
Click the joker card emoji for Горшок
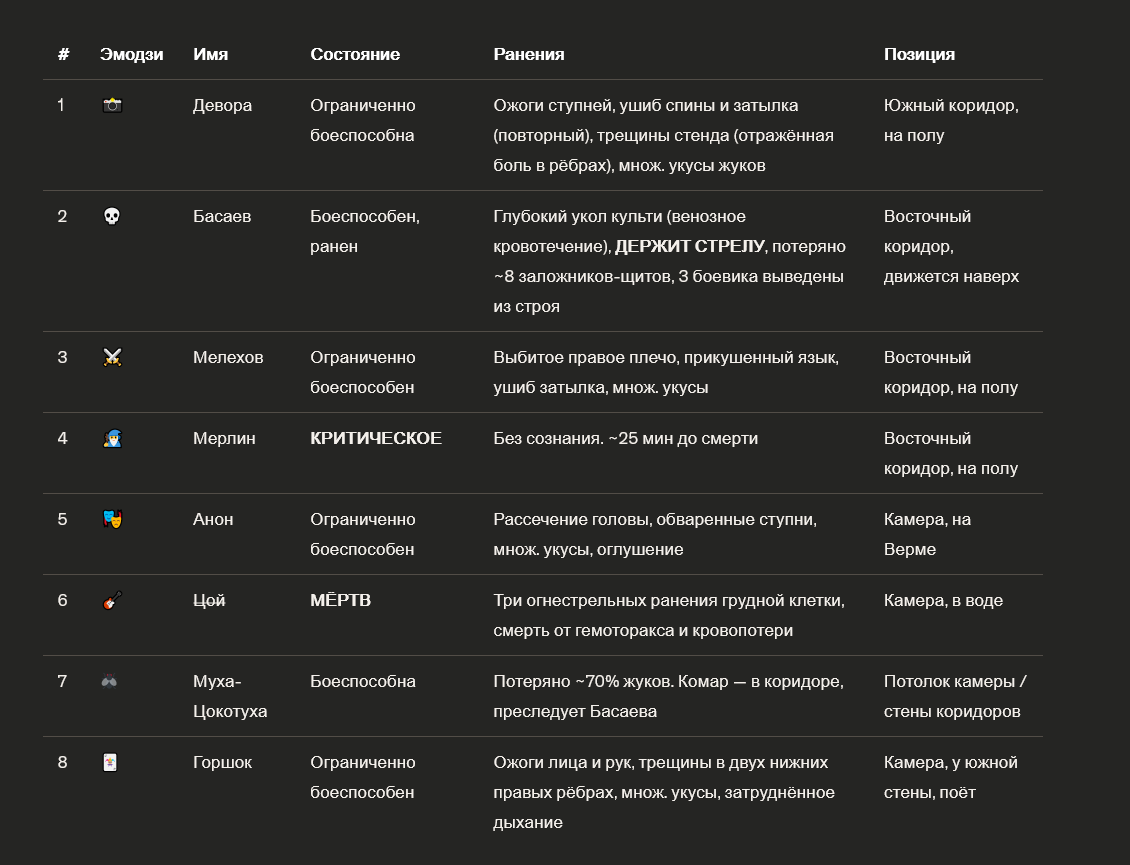[110, 762]
